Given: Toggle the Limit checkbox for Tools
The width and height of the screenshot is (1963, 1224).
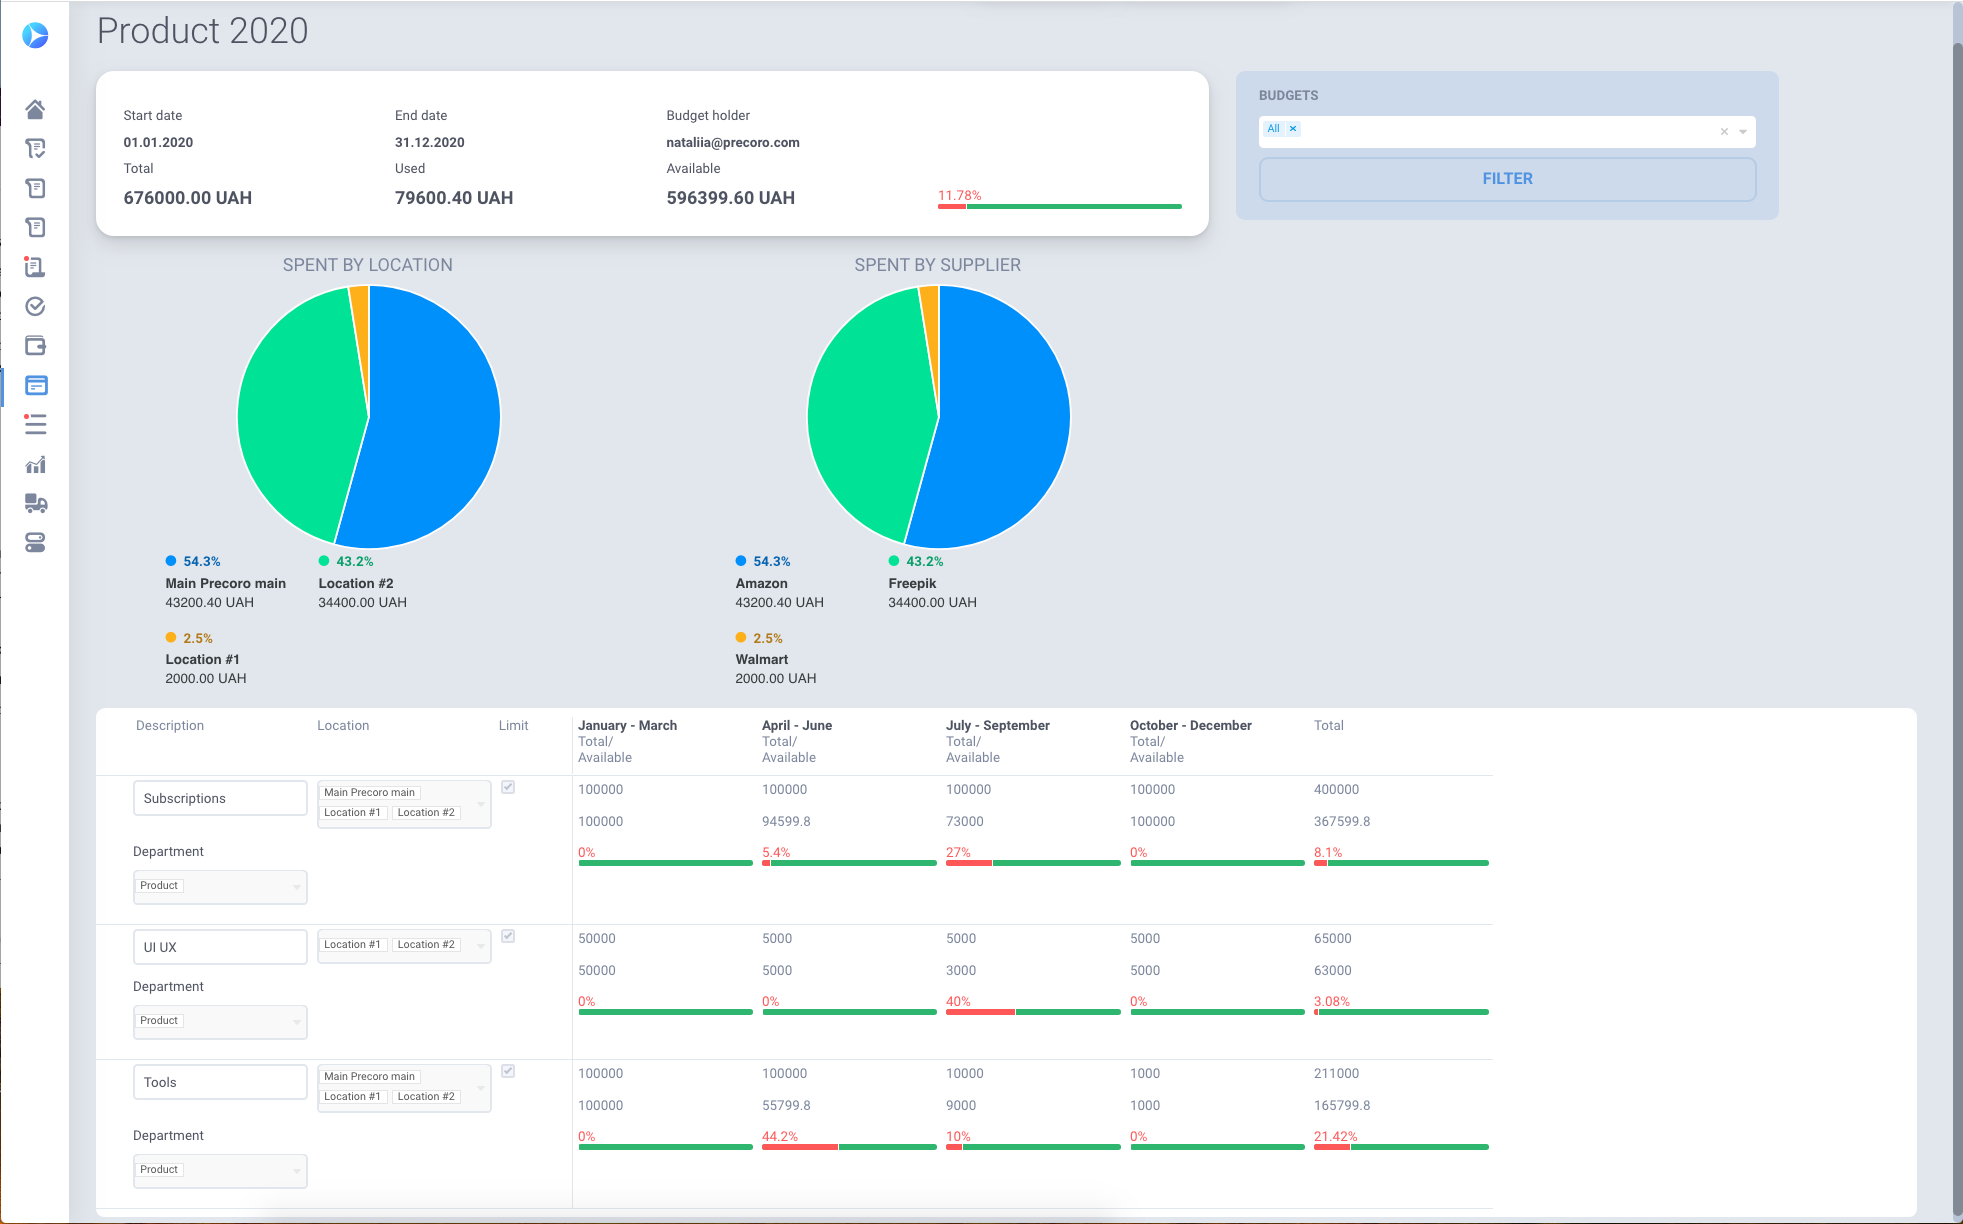Looking at the screenshot, I should click(508, 1071).
